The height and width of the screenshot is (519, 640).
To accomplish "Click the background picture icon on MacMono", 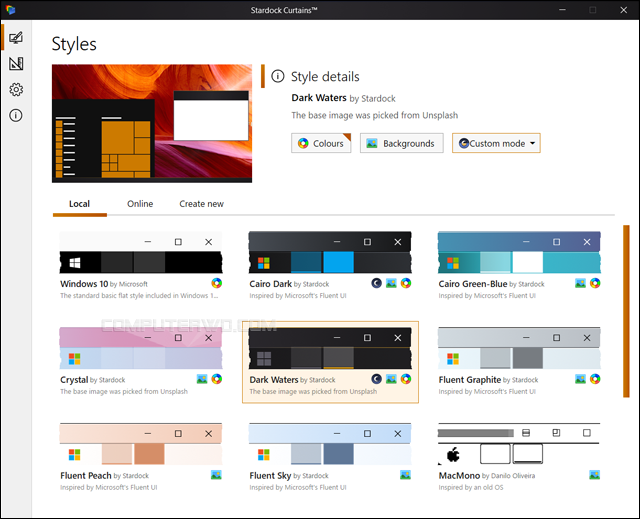I will pyautogui.click(x=595, y=475).
